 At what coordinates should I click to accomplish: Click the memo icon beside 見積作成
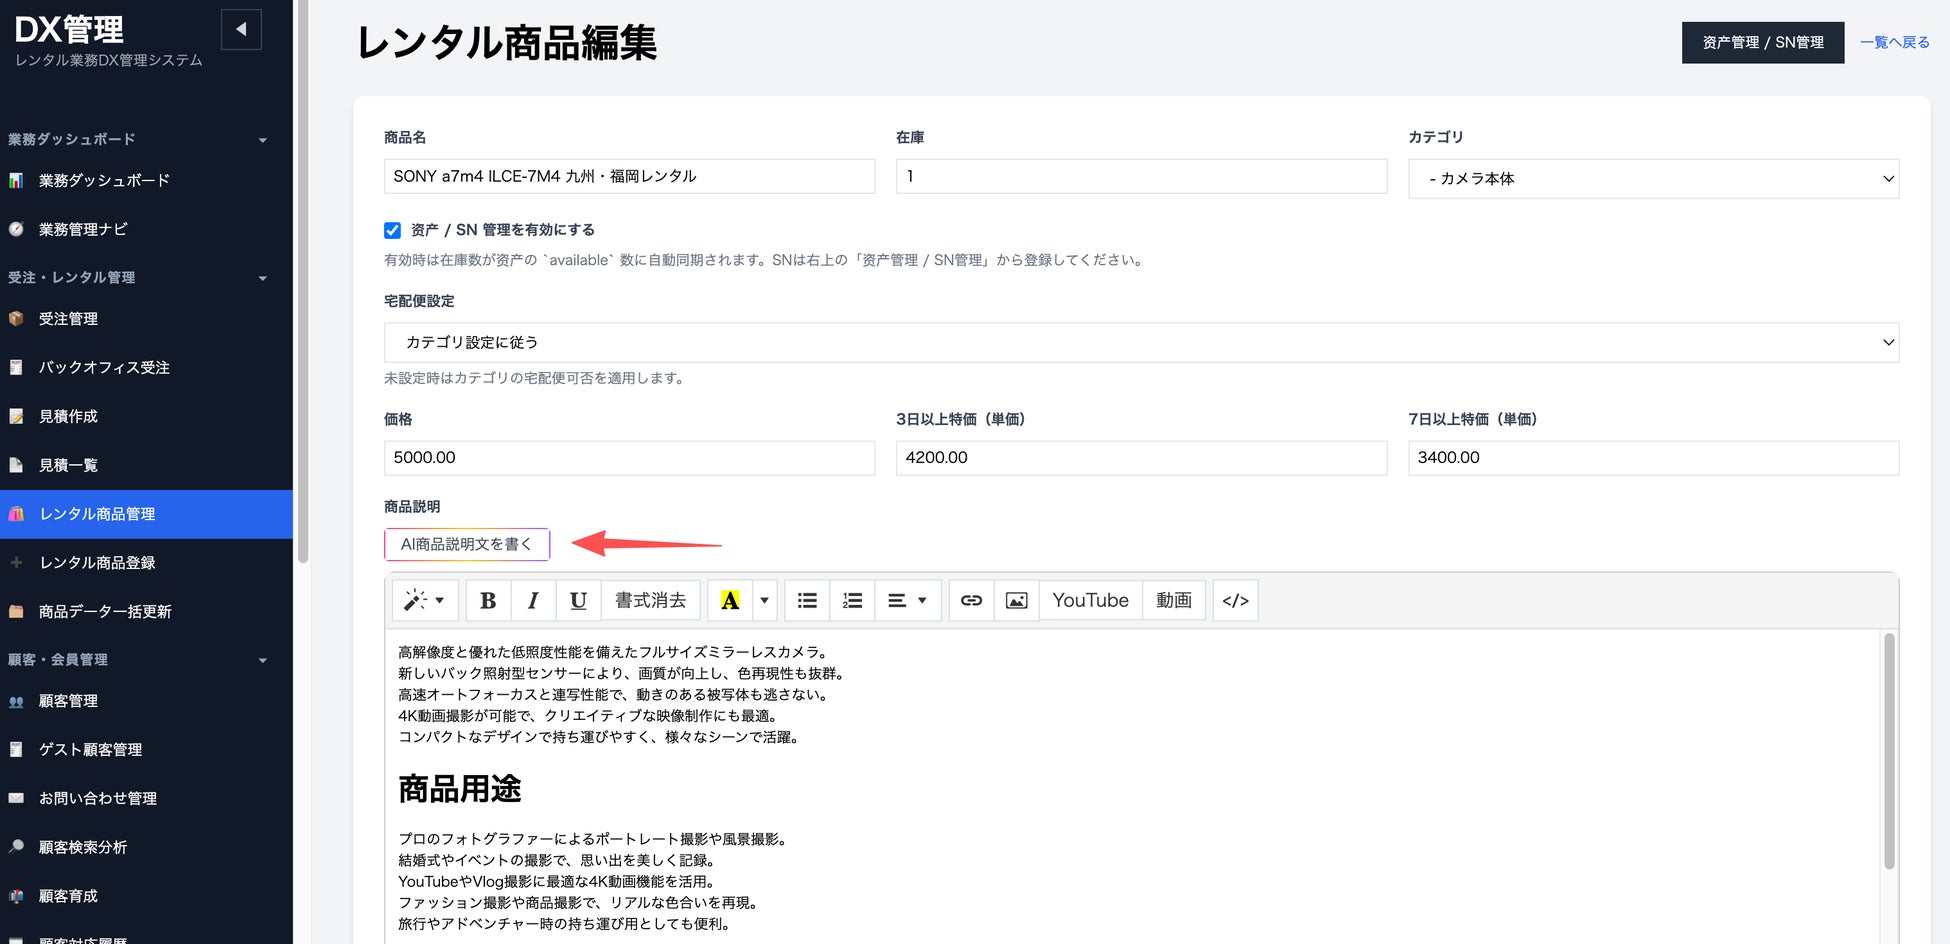point(16,416)
